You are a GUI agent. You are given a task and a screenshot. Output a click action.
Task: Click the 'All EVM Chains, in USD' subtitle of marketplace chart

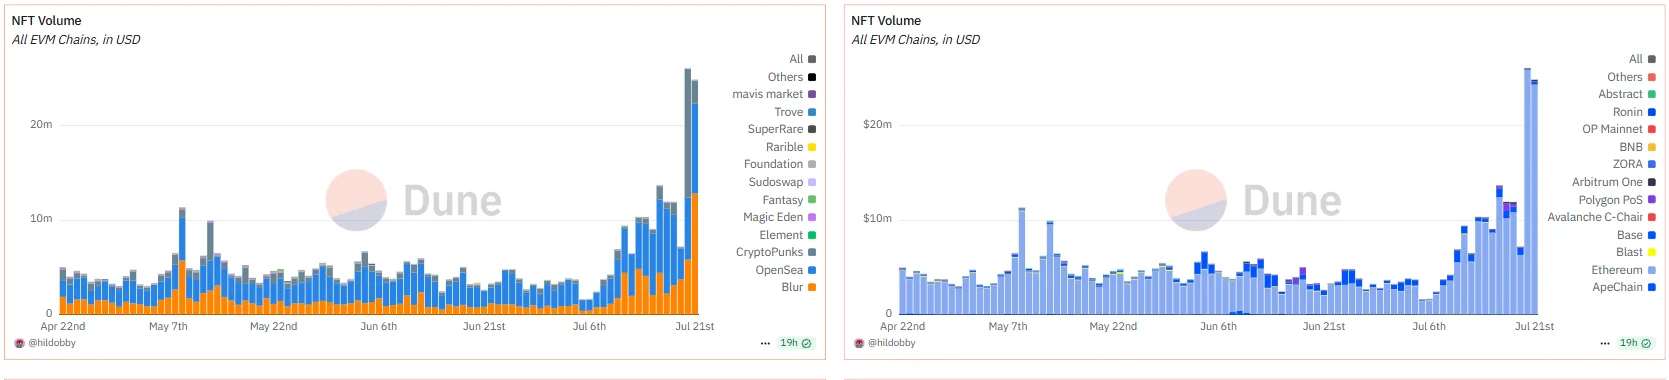(x=76, y=40)
